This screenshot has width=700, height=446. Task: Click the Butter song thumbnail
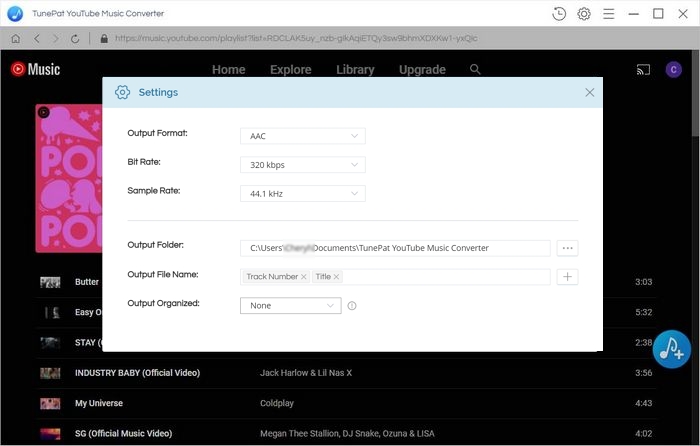(x=50, y=282)
